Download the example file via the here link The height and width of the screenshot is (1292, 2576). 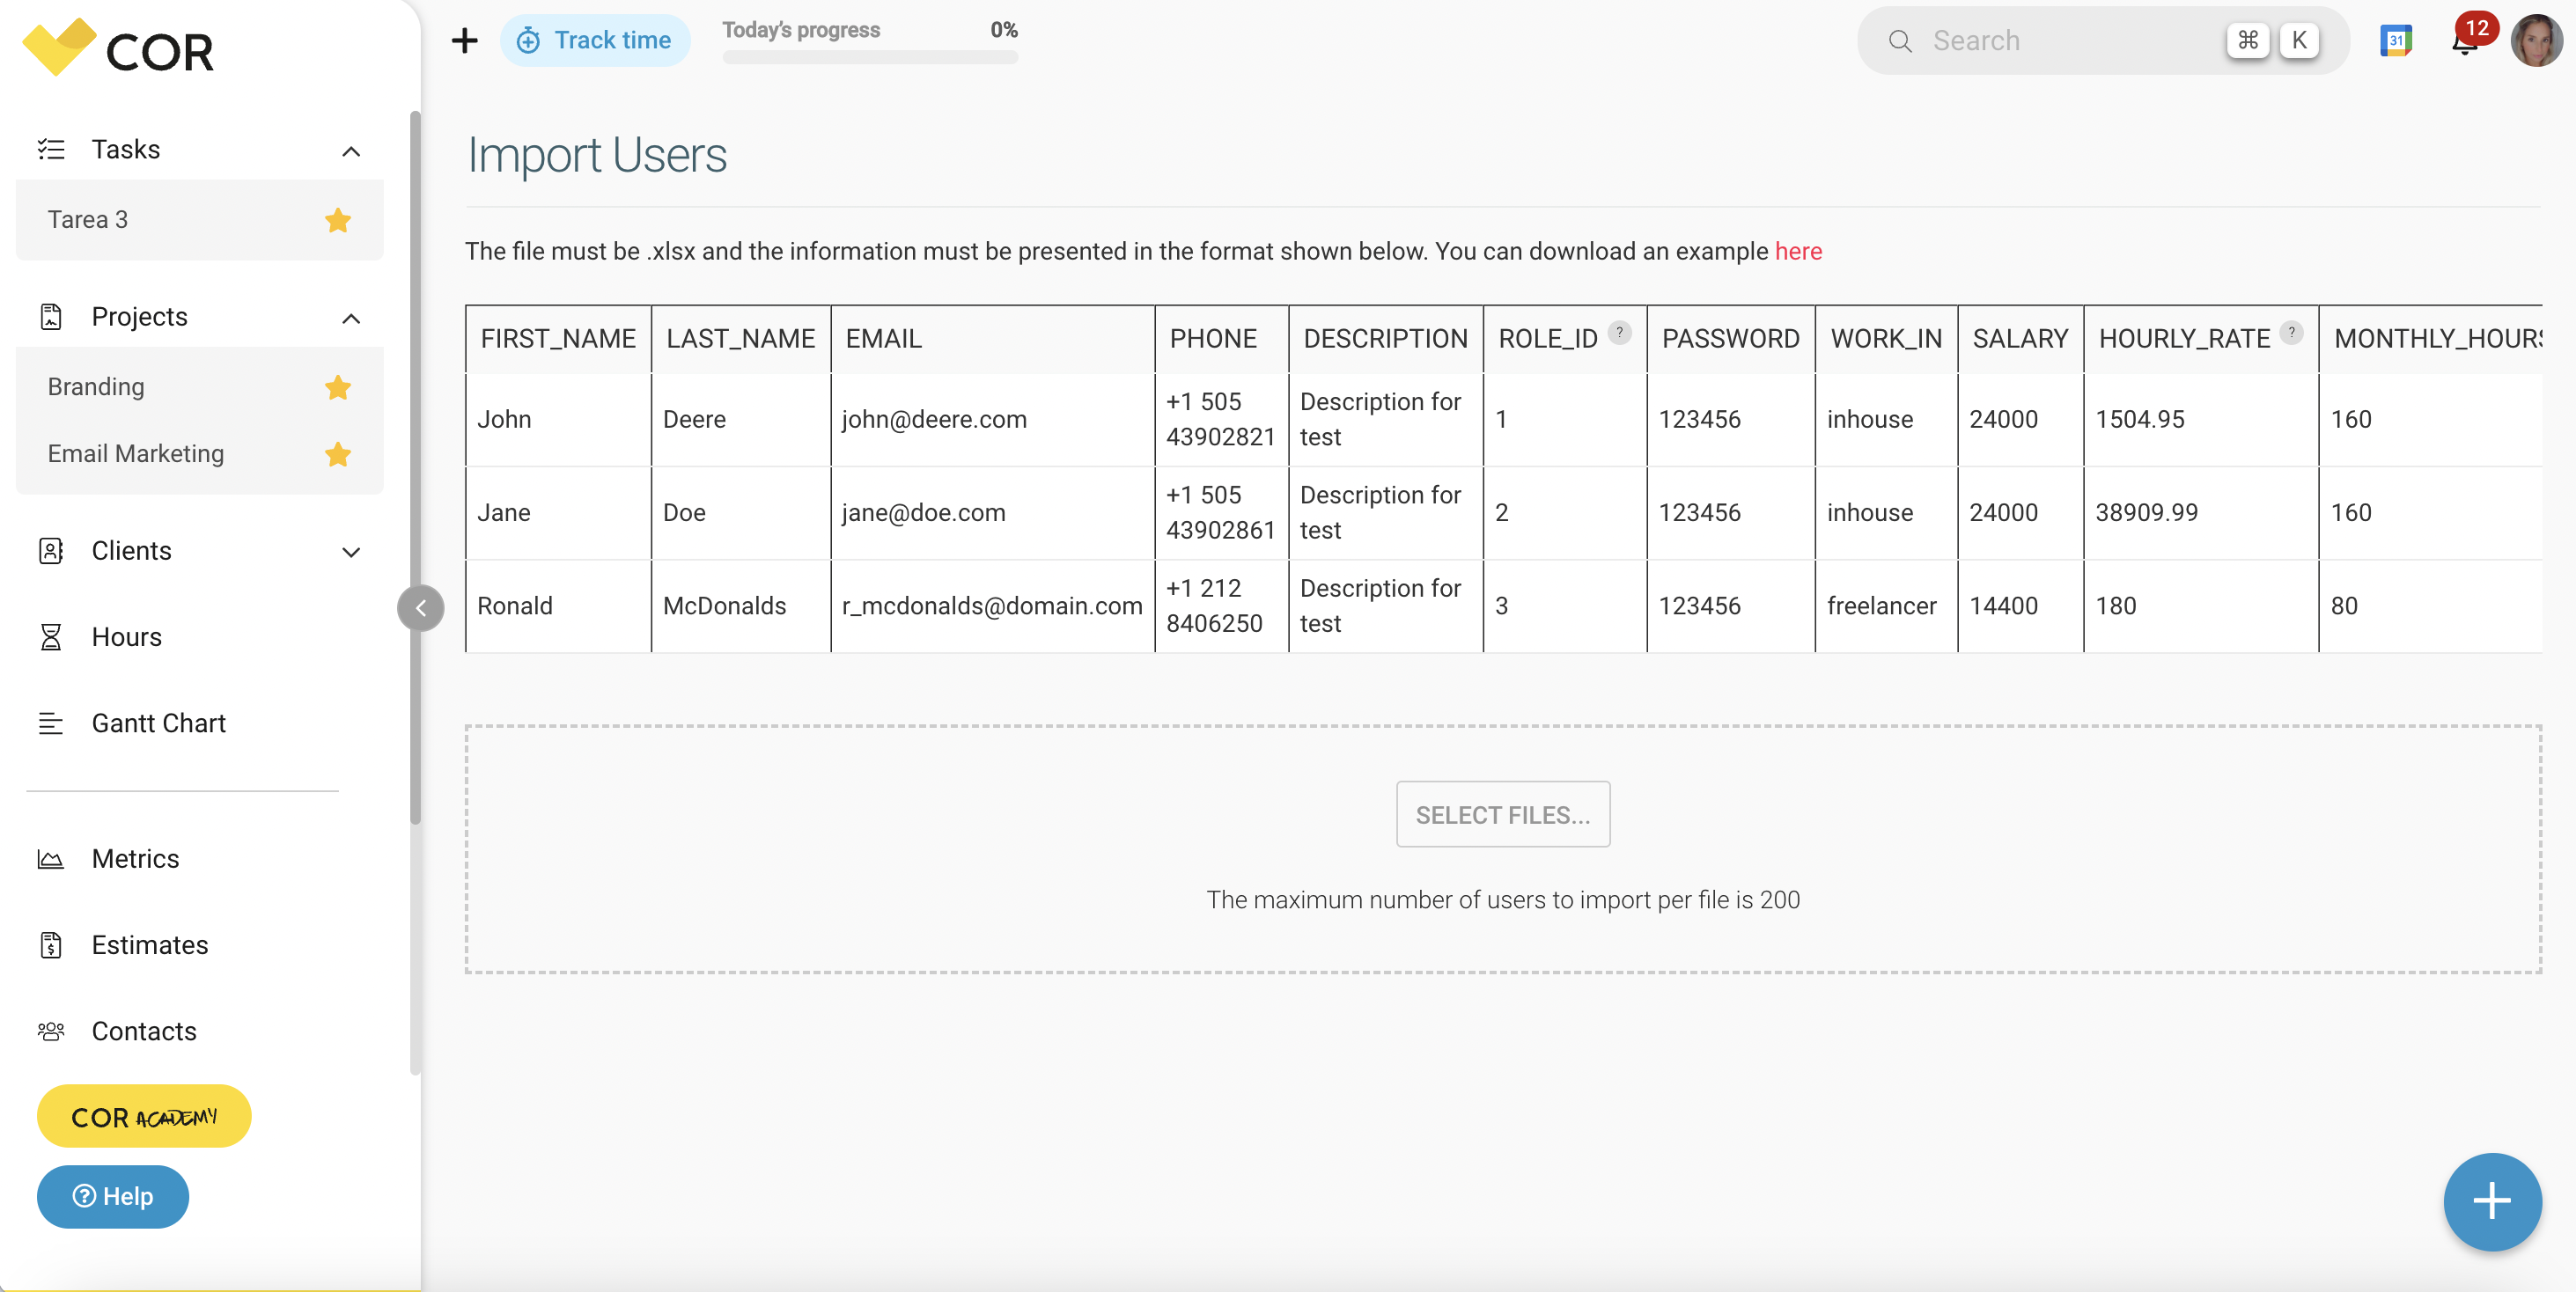pos(1798,251)
